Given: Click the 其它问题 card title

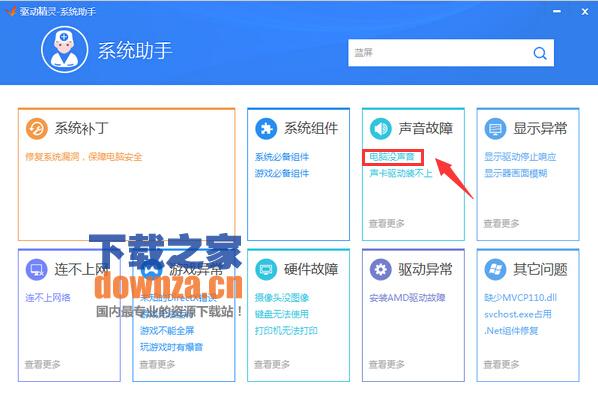Looking at the screenshot, I should [x=540, y=269].
